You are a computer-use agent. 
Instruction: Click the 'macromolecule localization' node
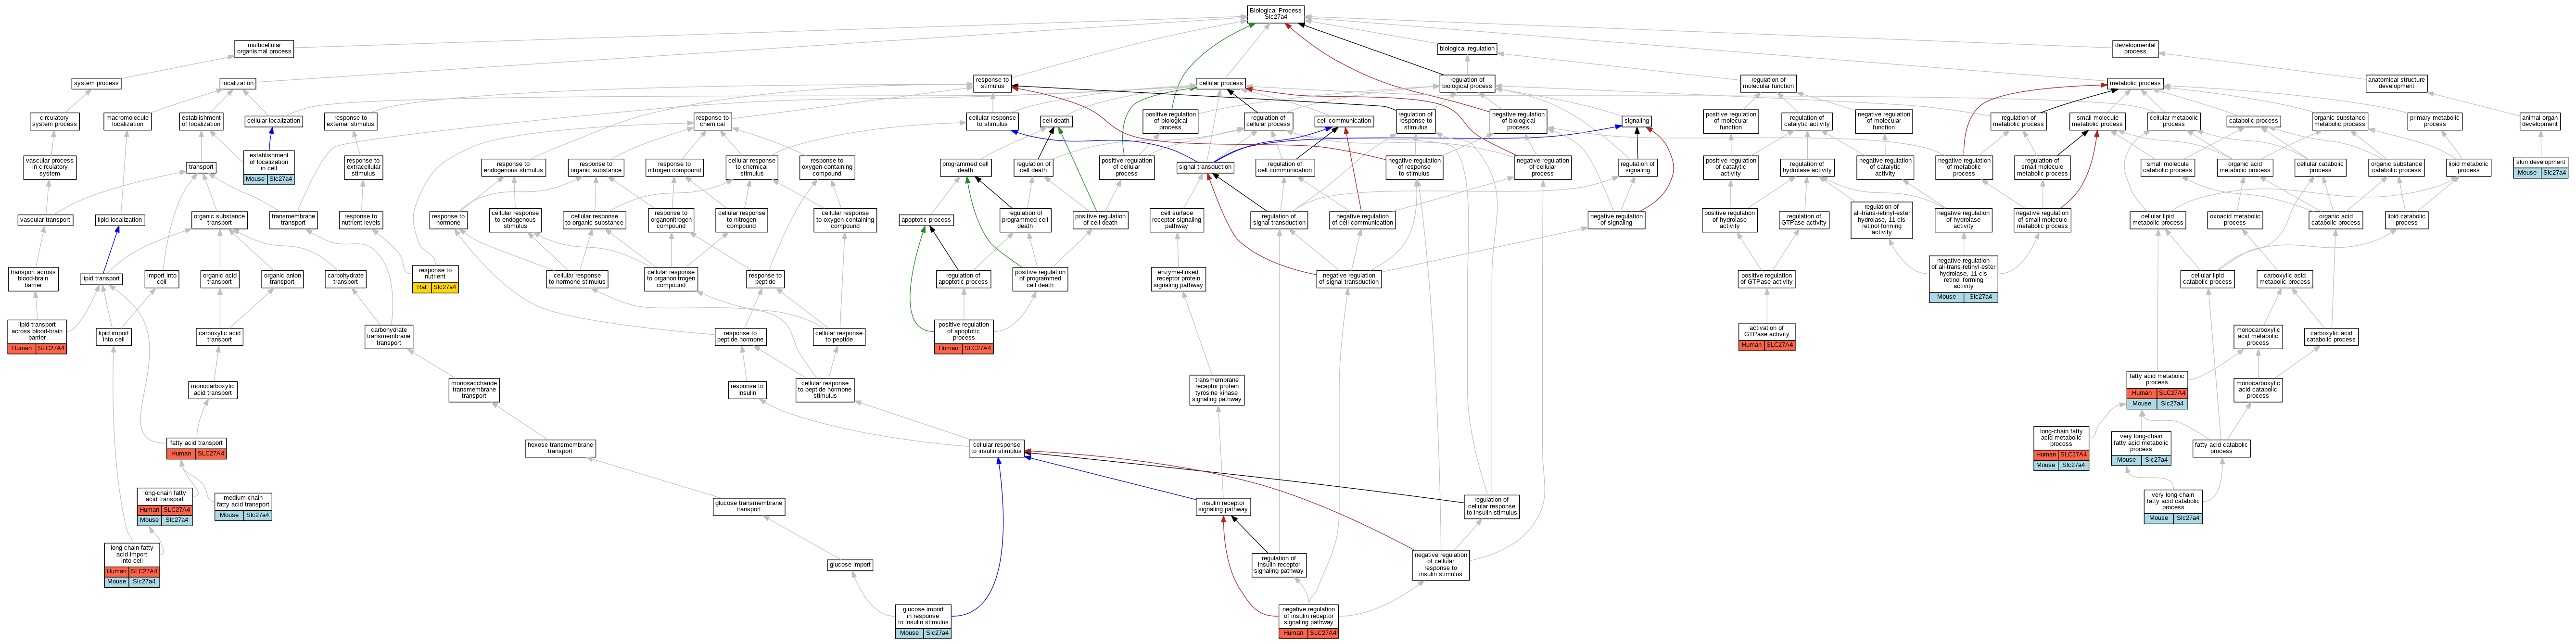click(x=127, y=121)
